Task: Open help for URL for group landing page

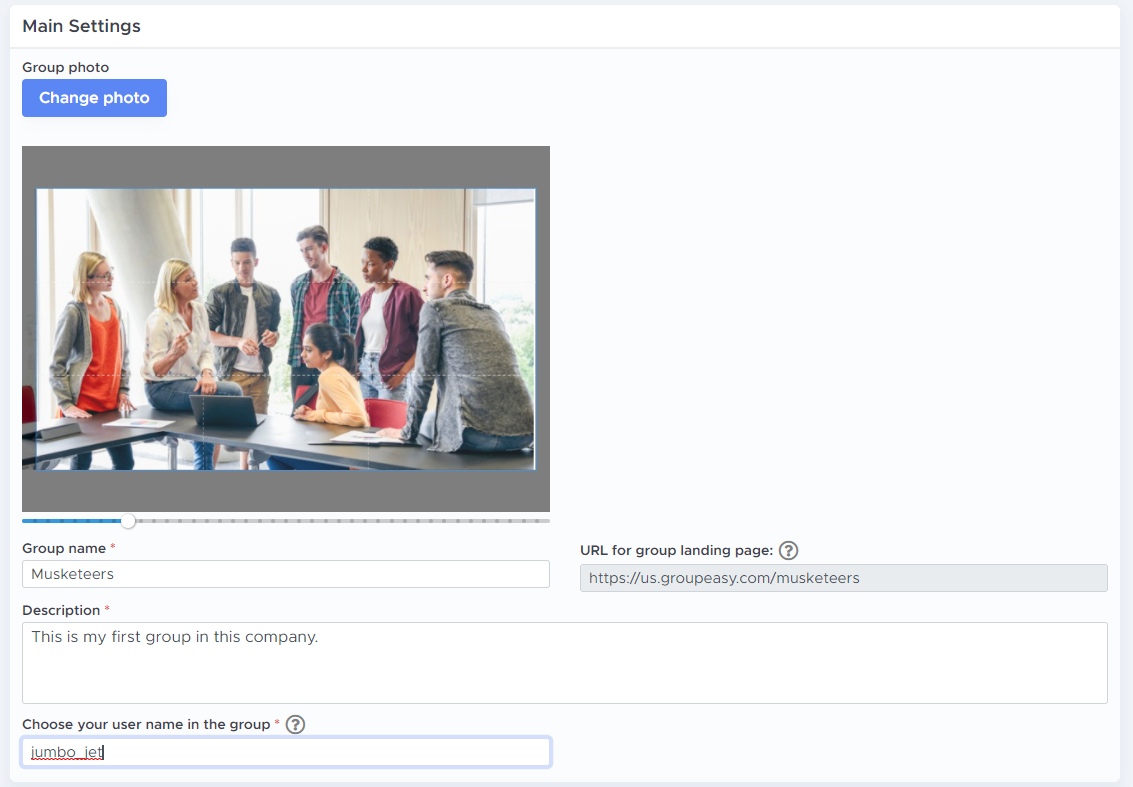Action: pos(788,551)
